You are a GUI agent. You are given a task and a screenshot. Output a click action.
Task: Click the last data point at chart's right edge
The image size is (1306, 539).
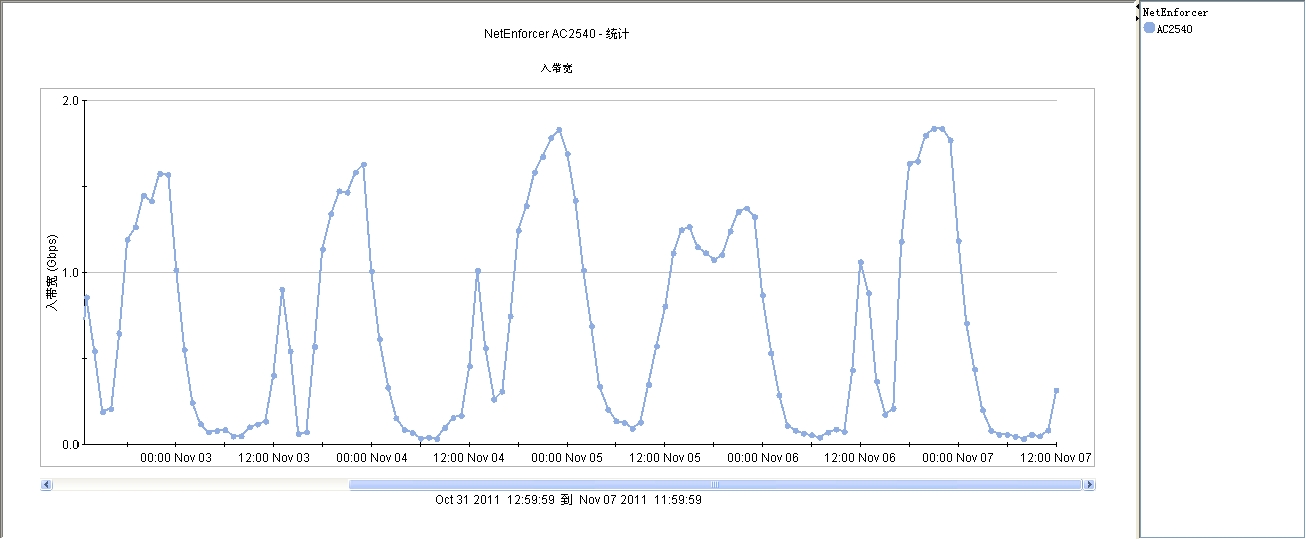point(1056,391)
